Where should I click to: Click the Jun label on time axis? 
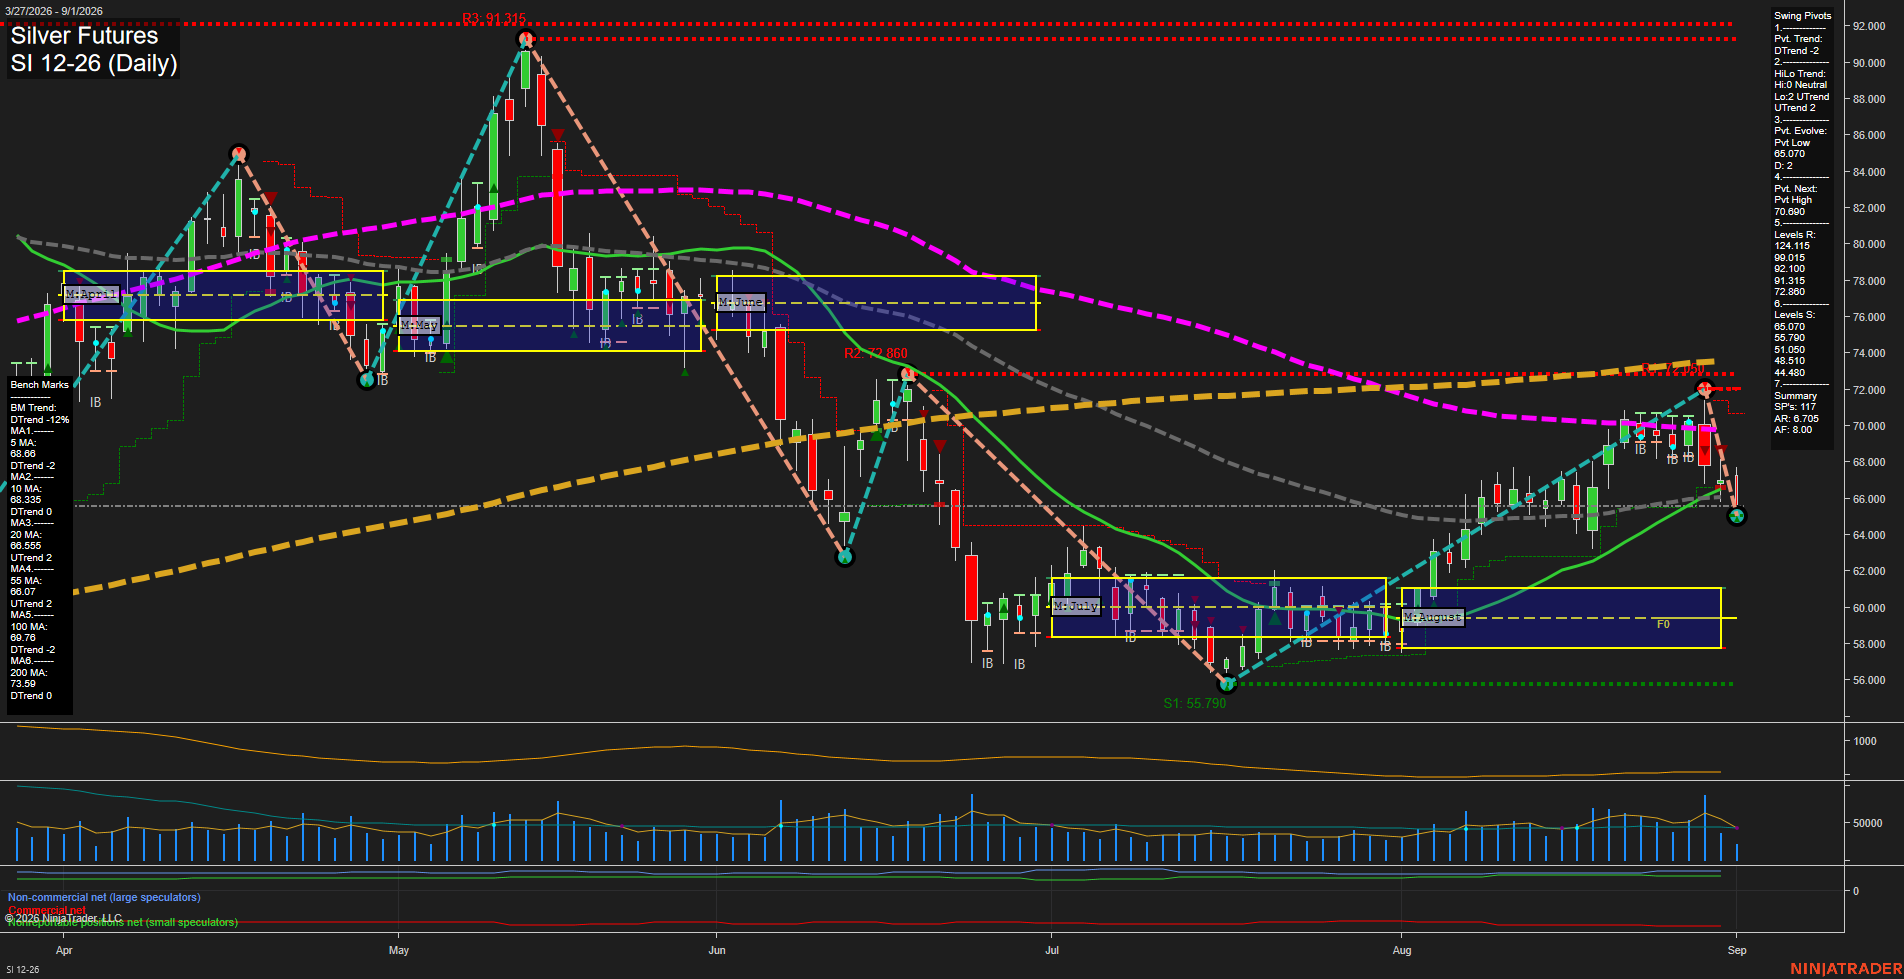717,950
